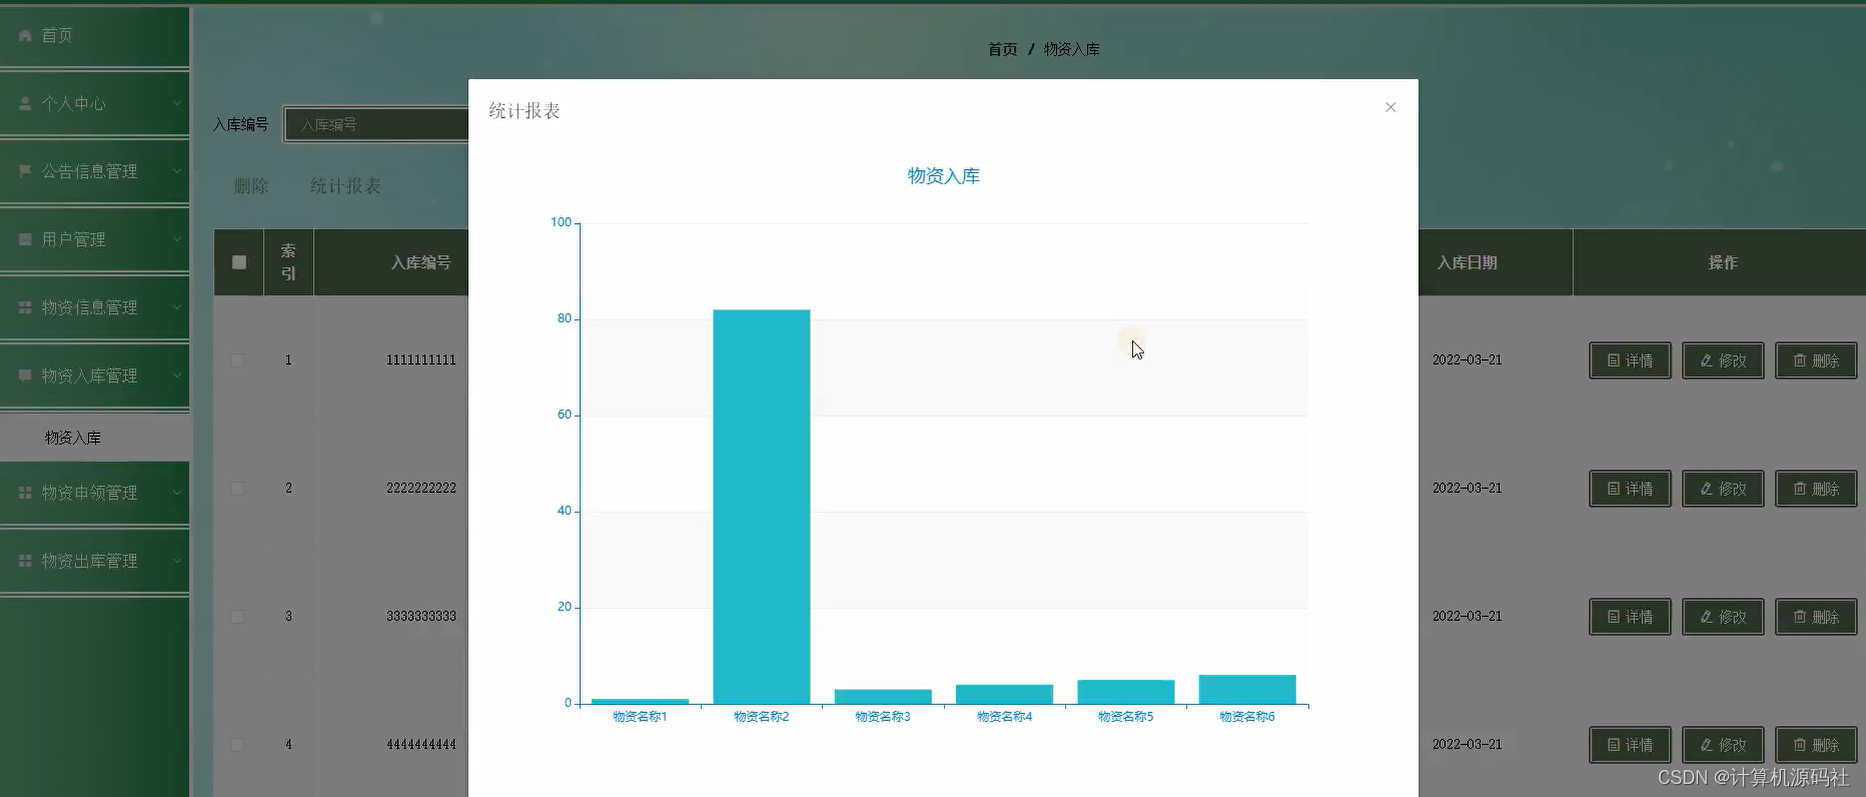Click the flag icon beside 公告信息管理
This screenshot has height=797, width=1866.
25,171
